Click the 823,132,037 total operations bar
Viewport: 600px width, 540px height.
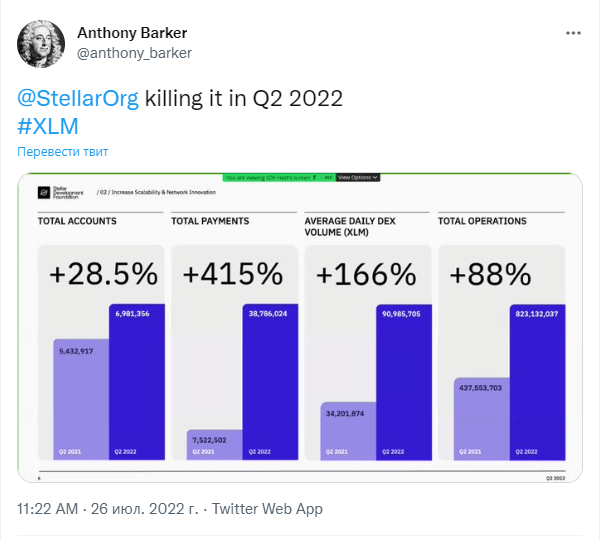[x=537, y=382]
